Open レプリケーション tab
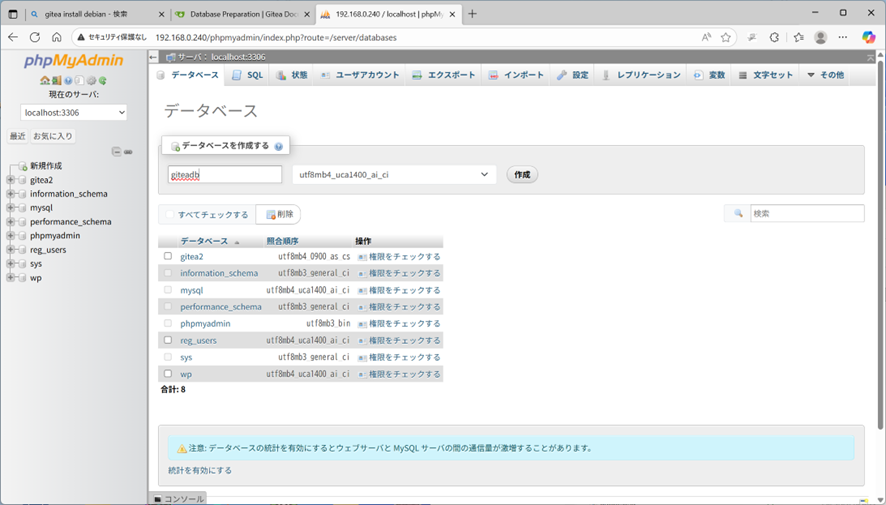The image size is (886, 505). pos(642,75)
